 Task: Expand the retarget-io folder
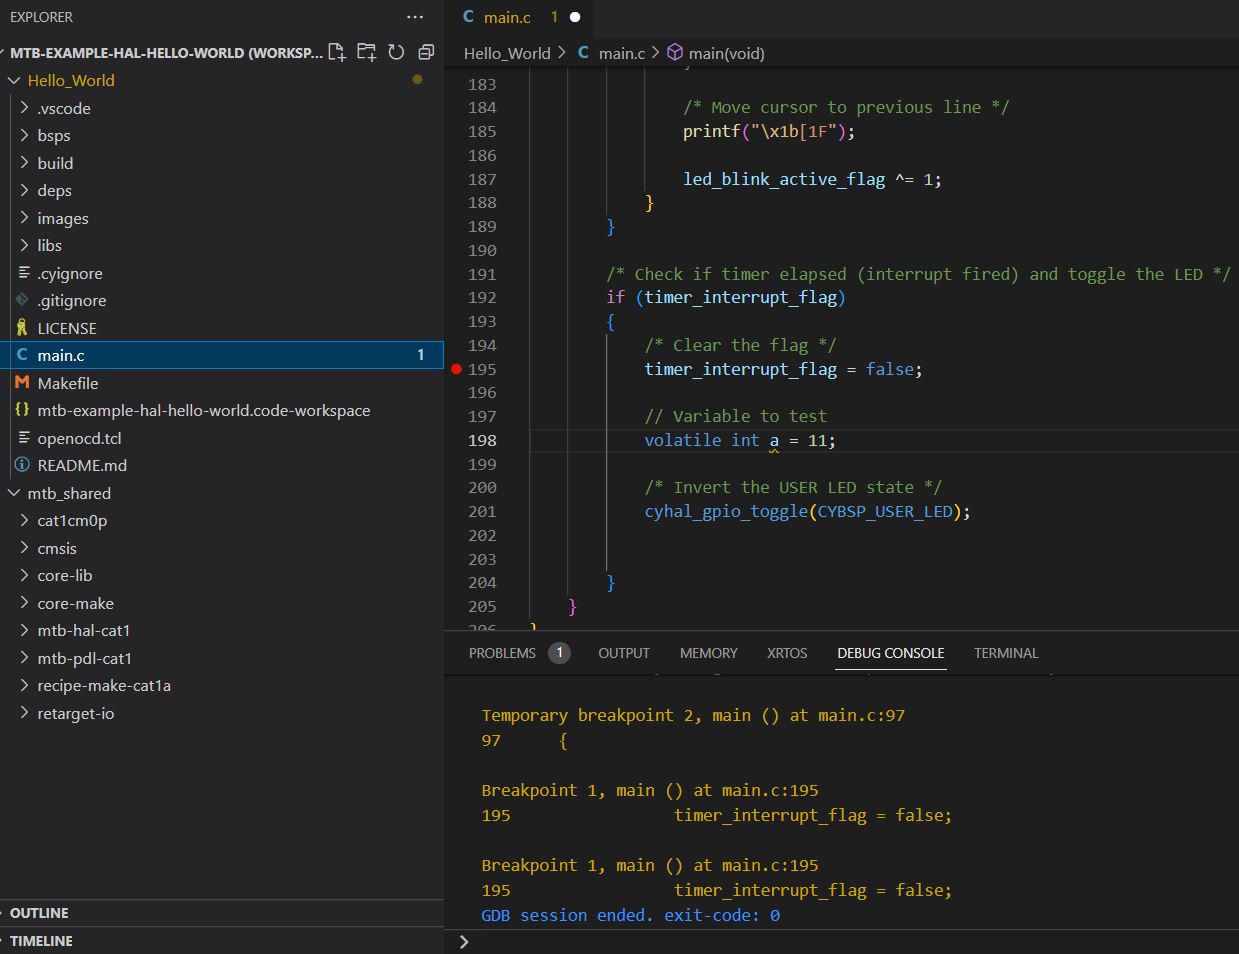coord(25,713)
